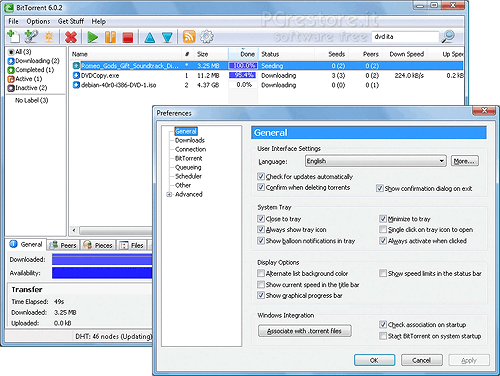The width and height of the screenshot is (500, 376).
Task: Enable Alternate list background color
Action: (261, 273)
